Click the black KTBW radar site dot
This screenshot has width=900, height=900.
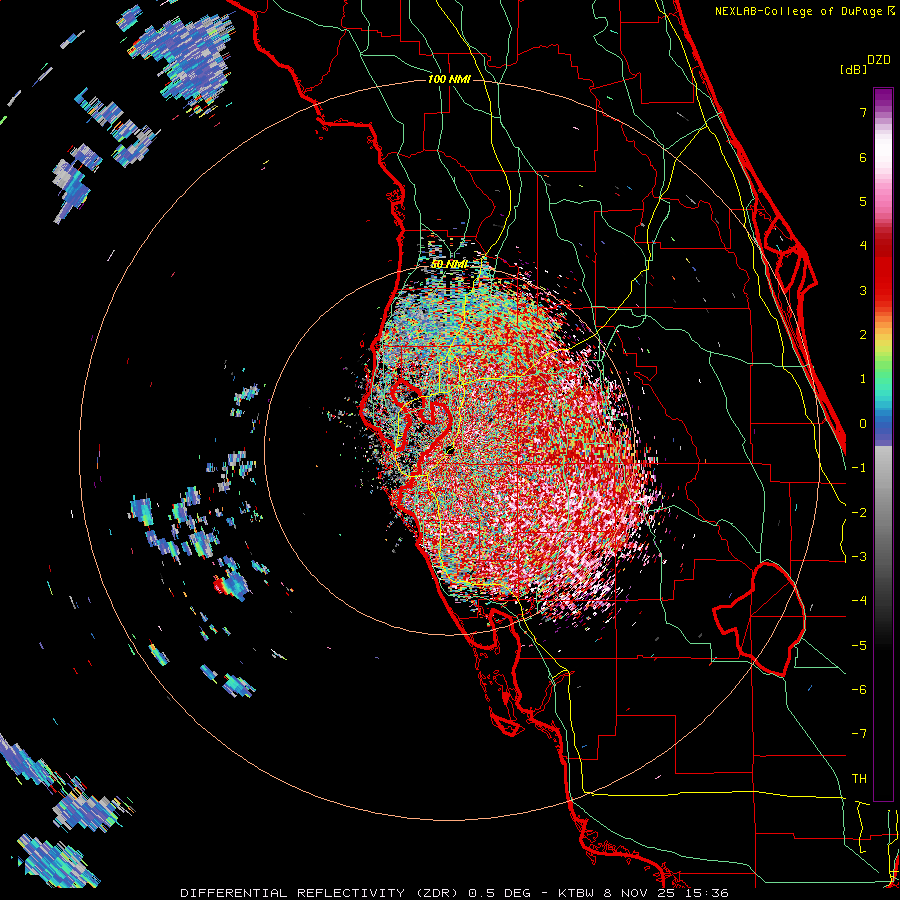pos(449,450)
